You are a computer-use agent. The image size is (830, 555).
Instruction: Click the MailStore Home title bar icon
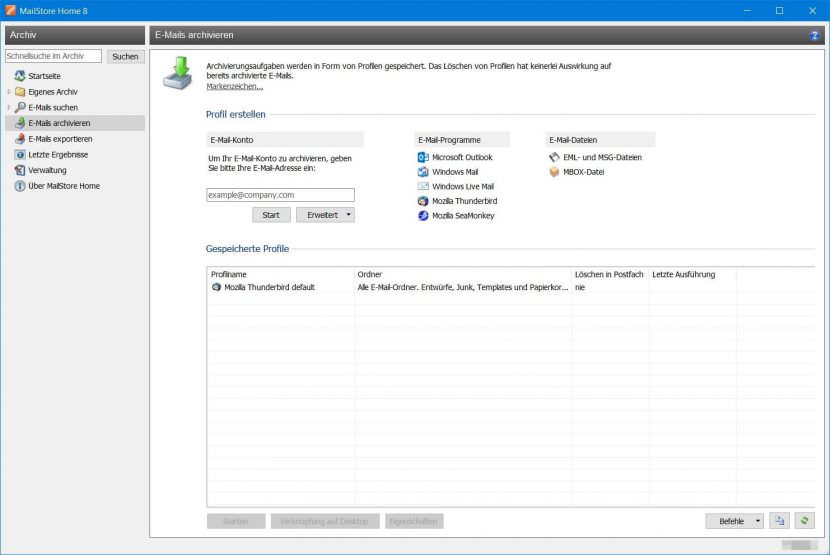pos(10,11)
